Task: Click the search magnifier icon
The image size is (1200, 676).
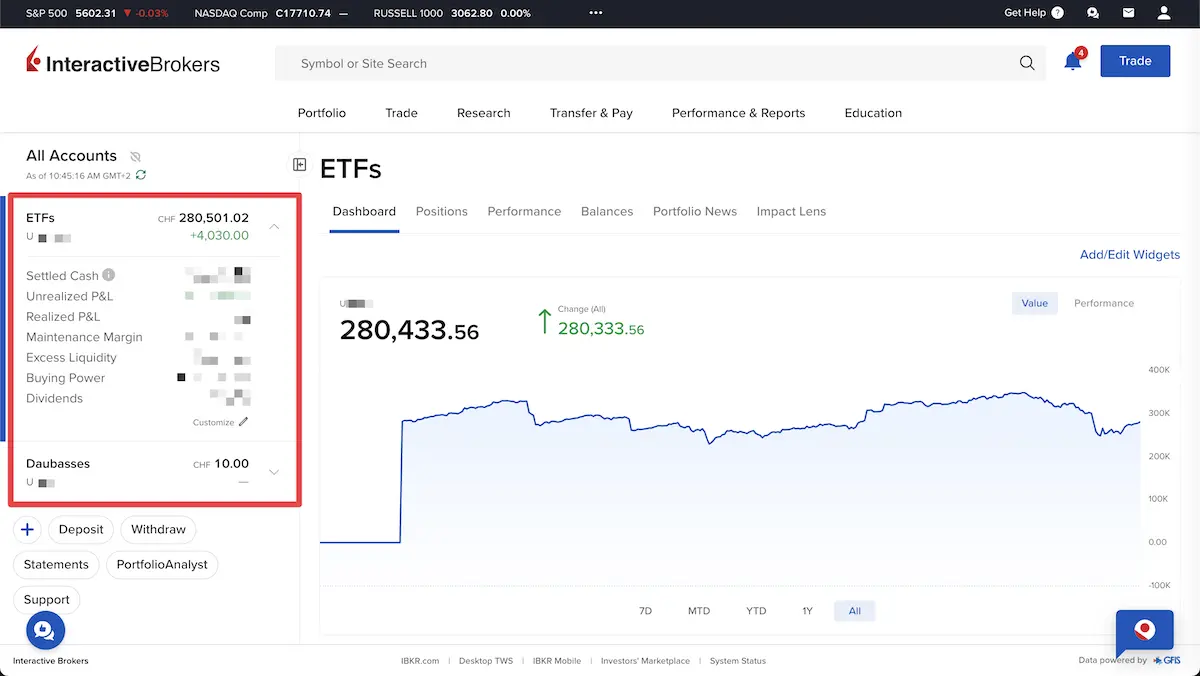Action: [1027, 63]
